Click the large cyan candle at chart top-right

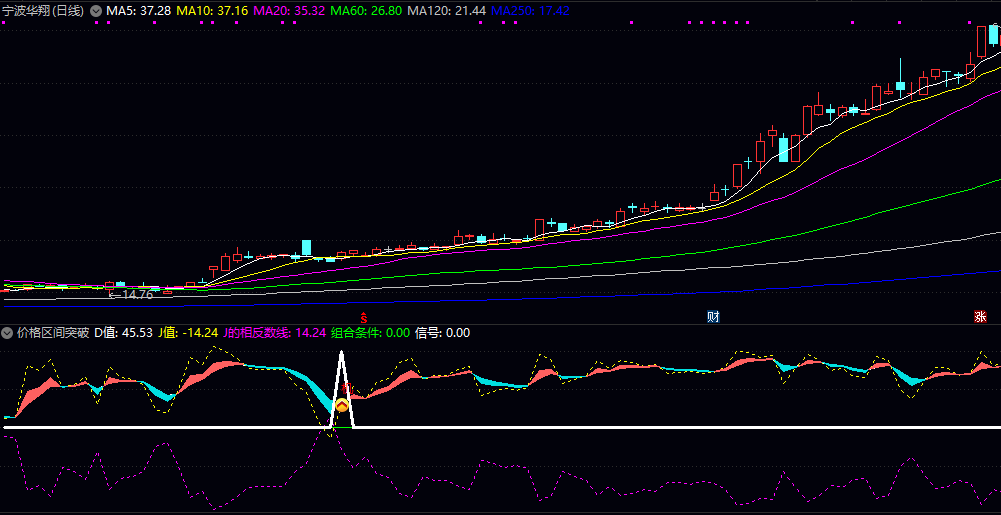(993, 35)
